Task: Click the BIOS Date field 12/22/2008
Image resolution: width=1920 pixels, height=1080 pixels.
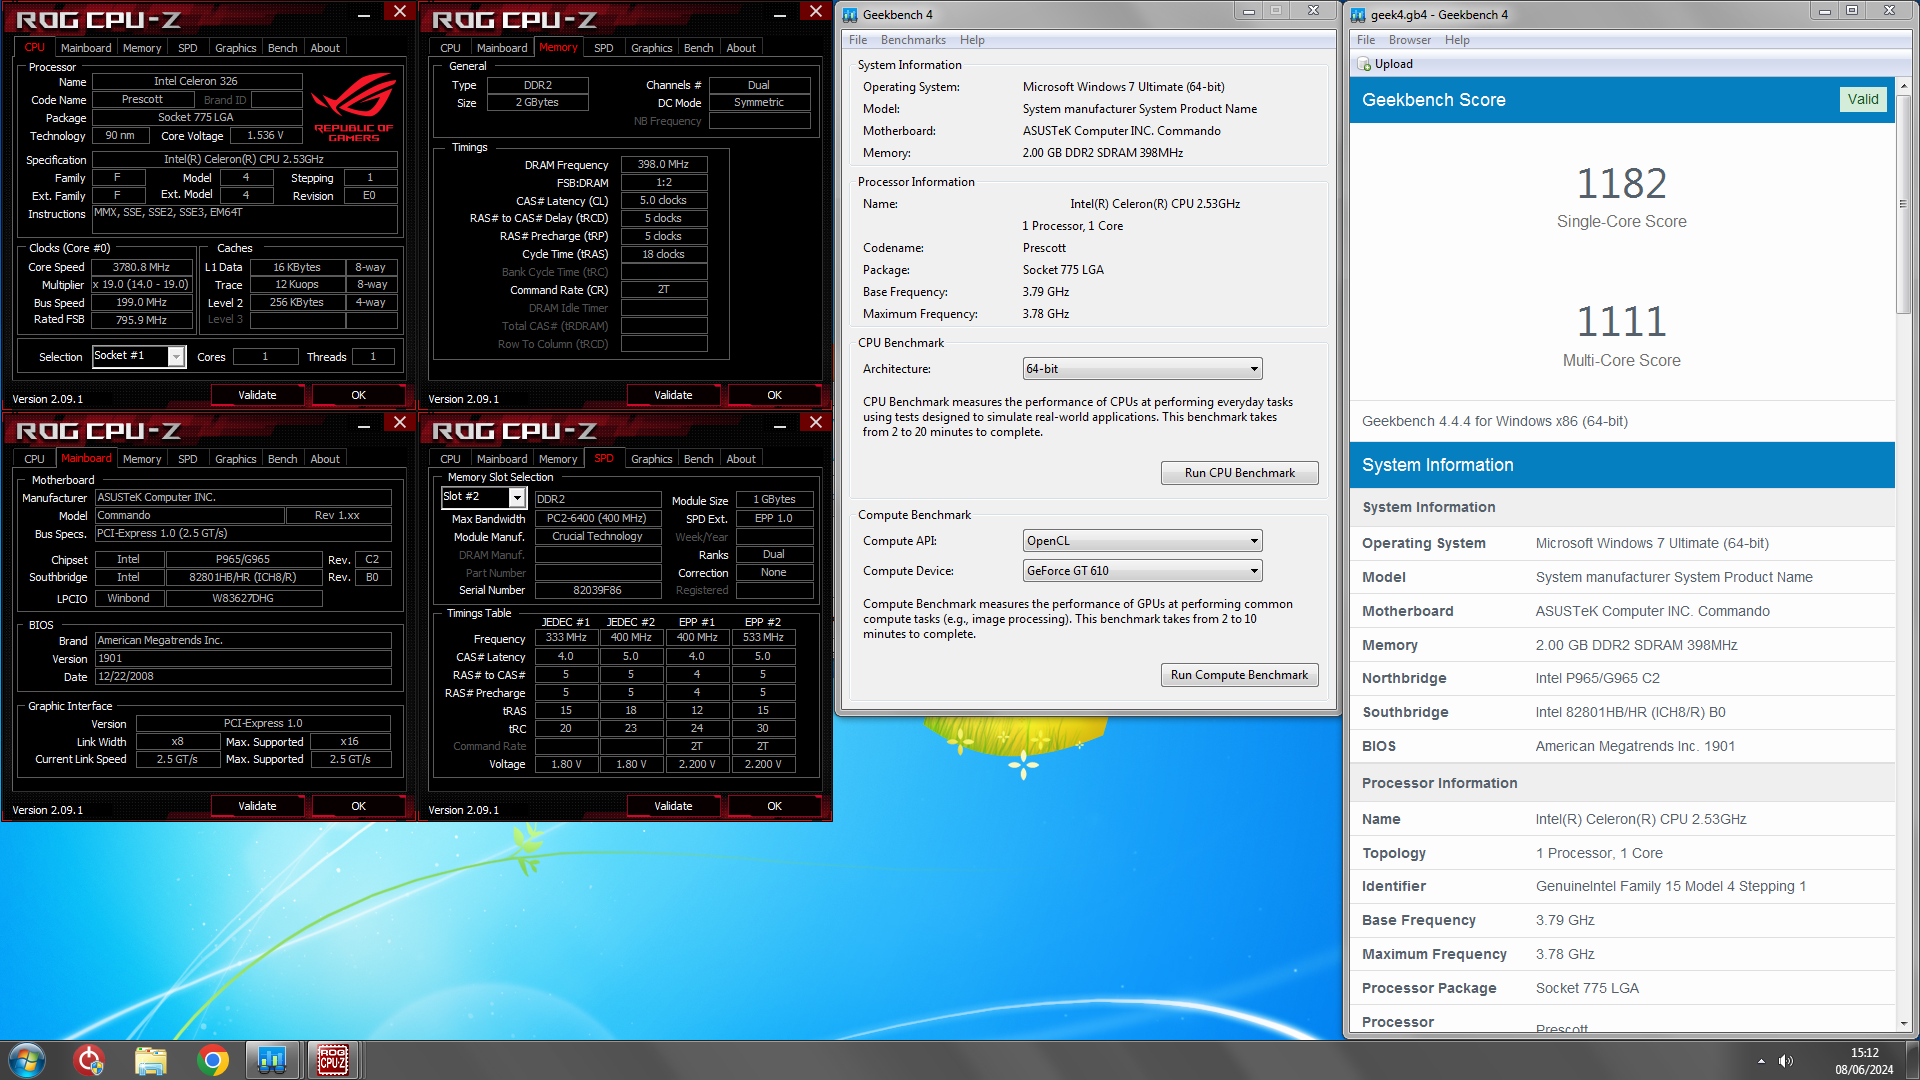Action: pos(243,677)
